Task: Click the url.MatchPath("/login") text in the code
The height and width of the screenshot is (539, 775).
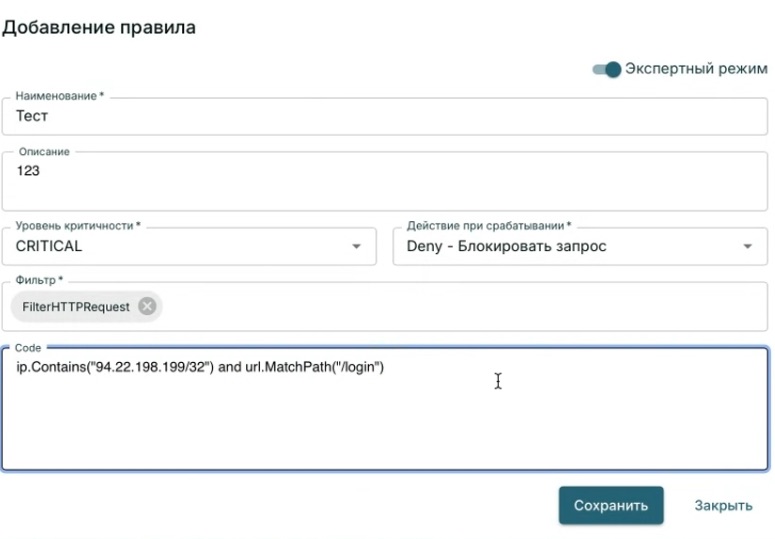Action: [x=315, y=368]
